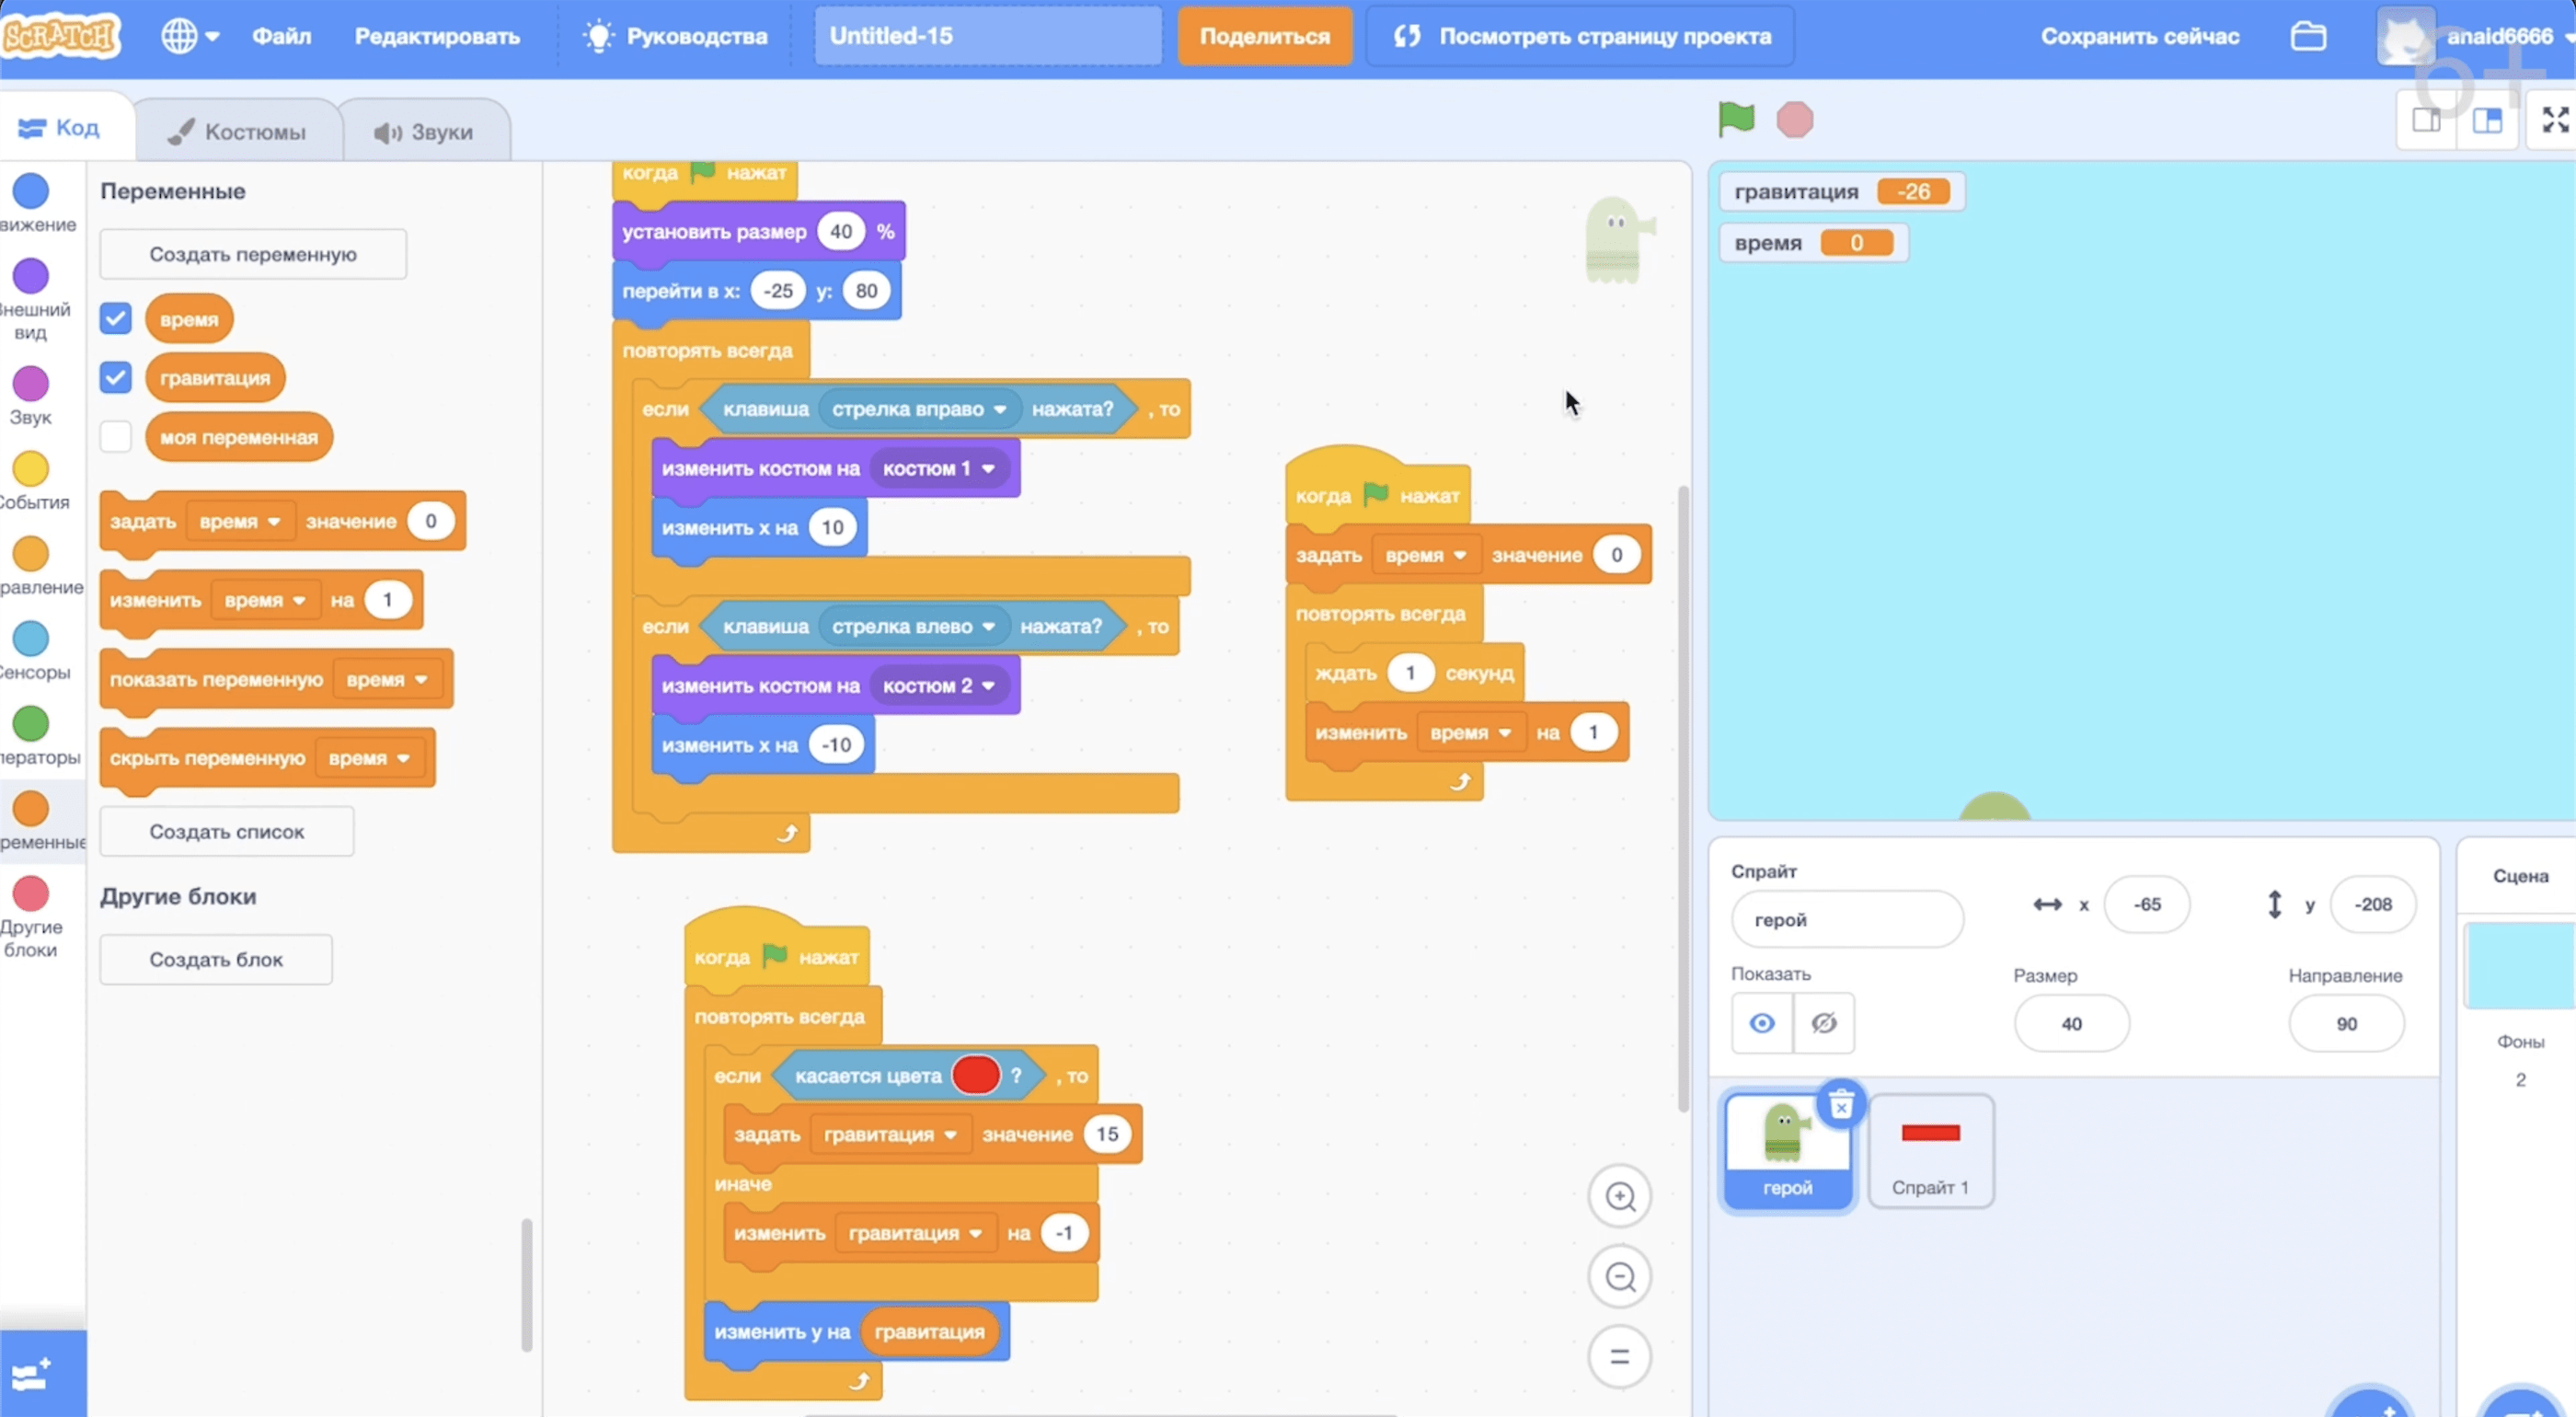Click the red stop button
2576x1417 pixels.
[1793, 119]
